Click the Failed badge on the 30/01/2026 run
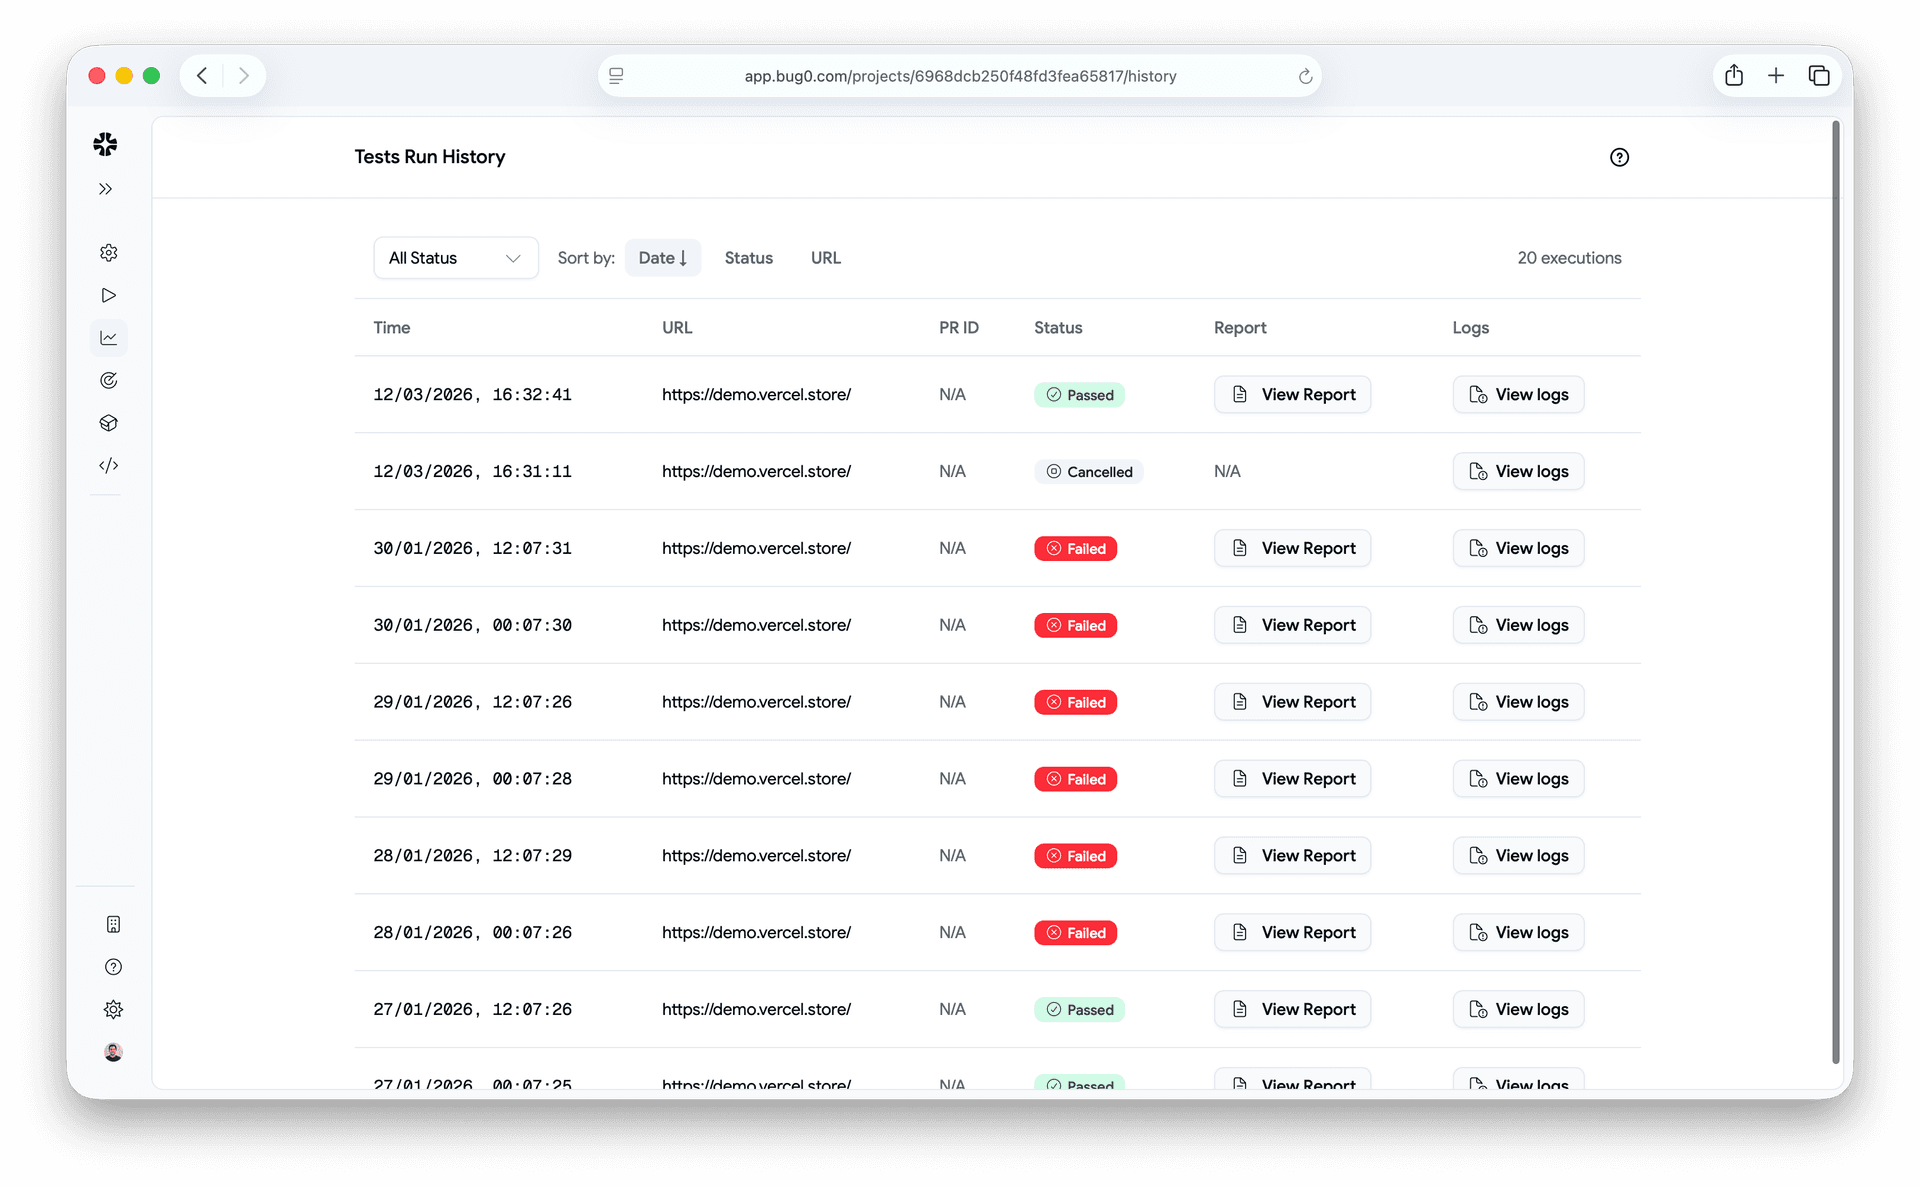Viewport: 1920px width, 1187px height. [1075, 548]
